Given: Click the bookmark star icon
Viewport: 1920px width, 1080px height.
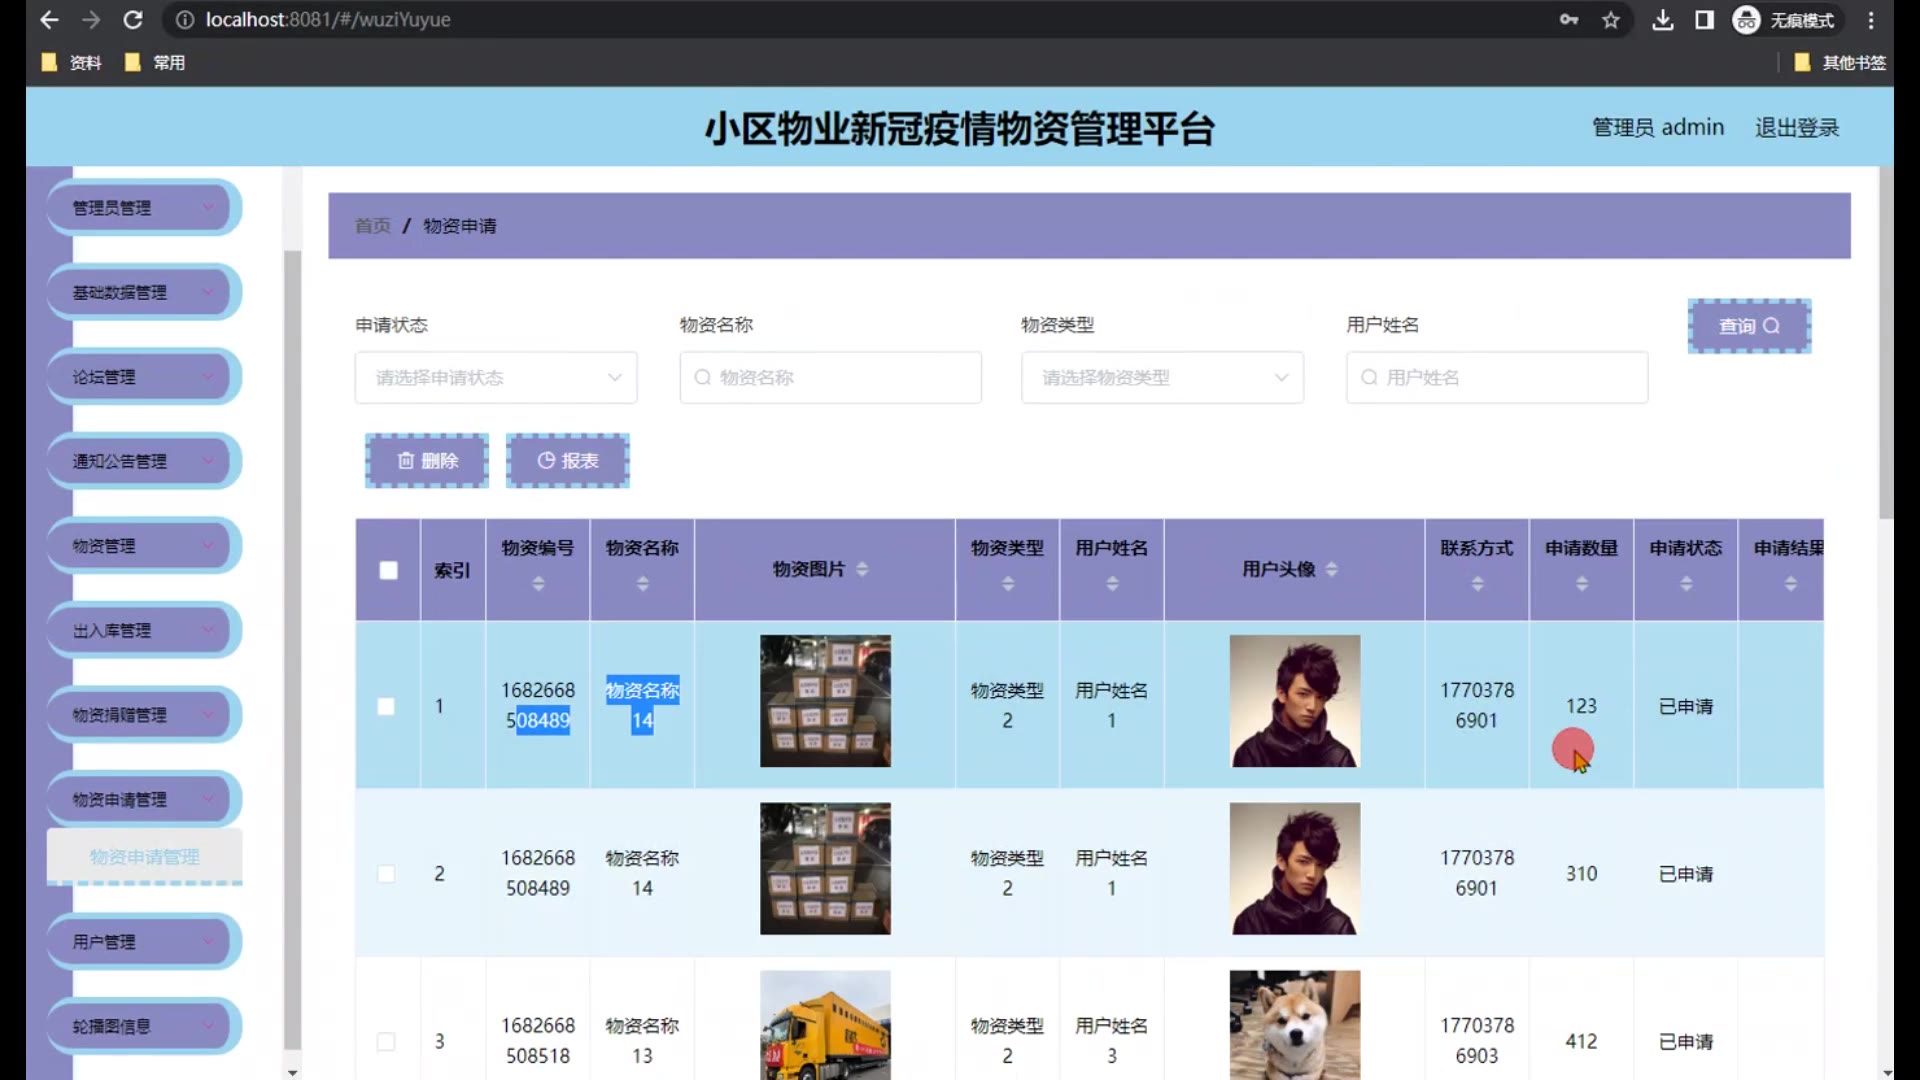Looking at the screenshot, I should point(1610,20).
